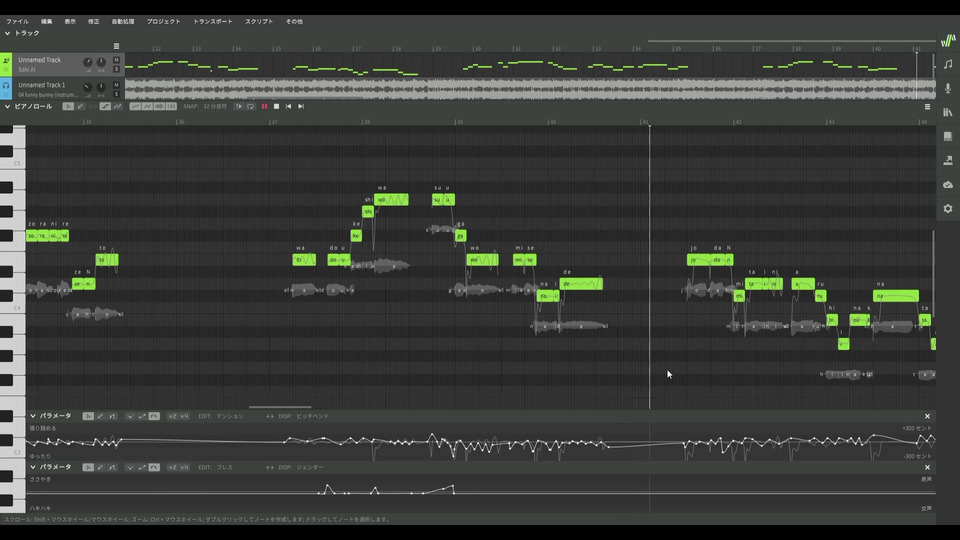Jump to start with the rewind button
The height and width of the screenshot is (540, 960).
point(288,107)
